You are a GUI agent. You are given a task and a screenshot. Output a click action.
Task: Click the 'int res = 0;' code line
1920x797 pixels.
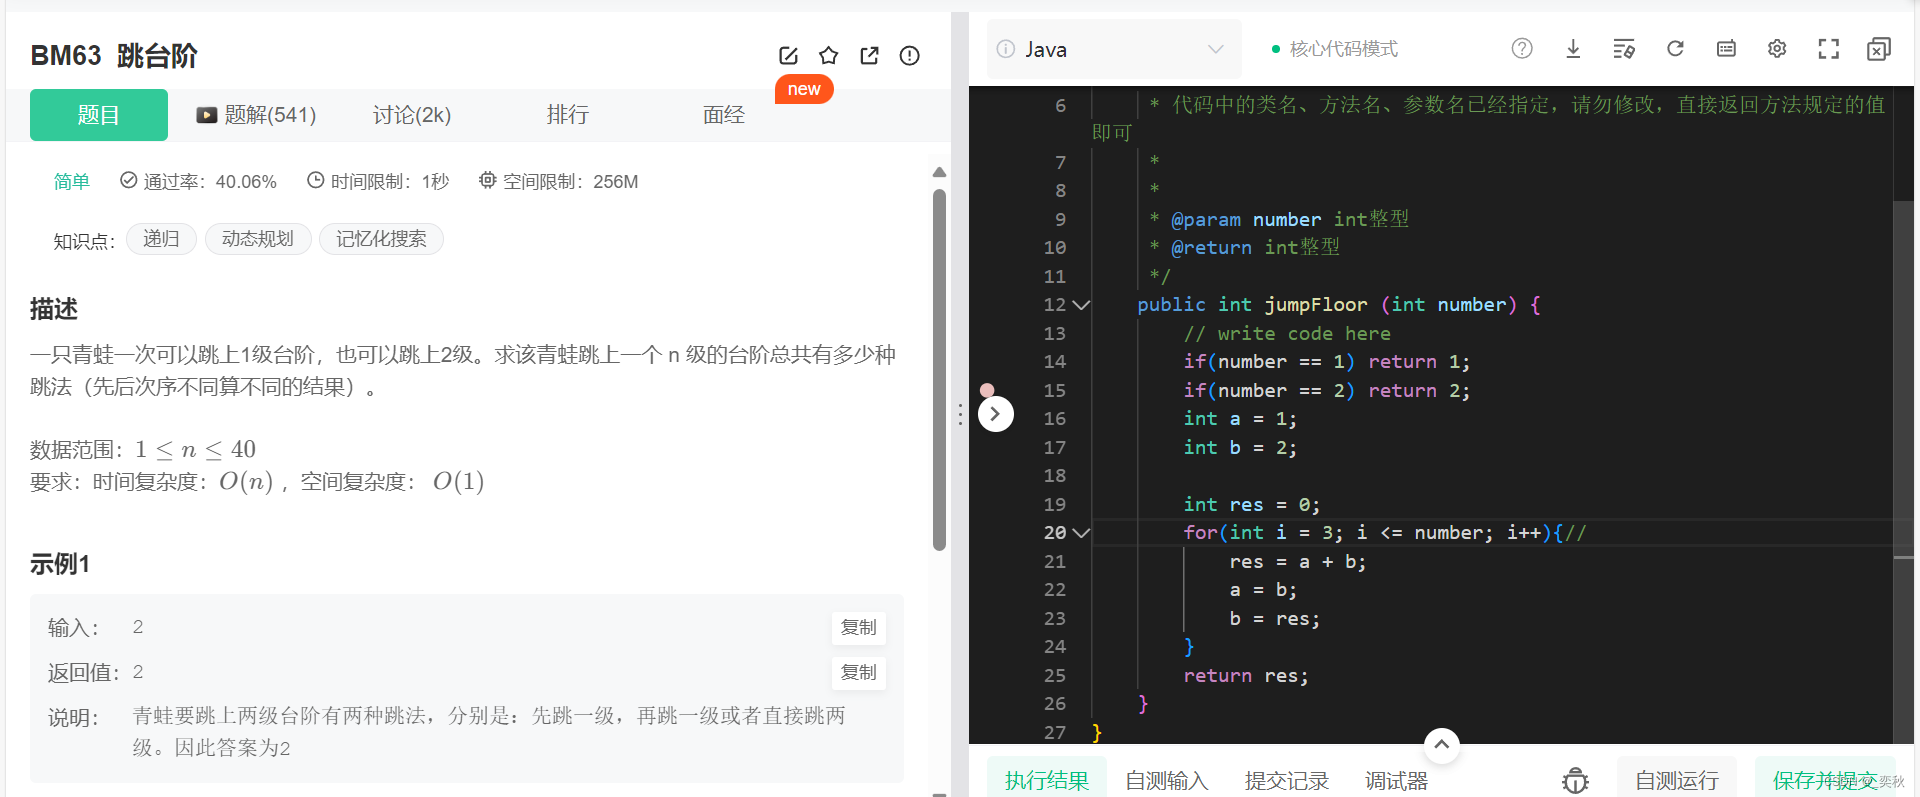pyautogui.click(x=1251, y=505)
